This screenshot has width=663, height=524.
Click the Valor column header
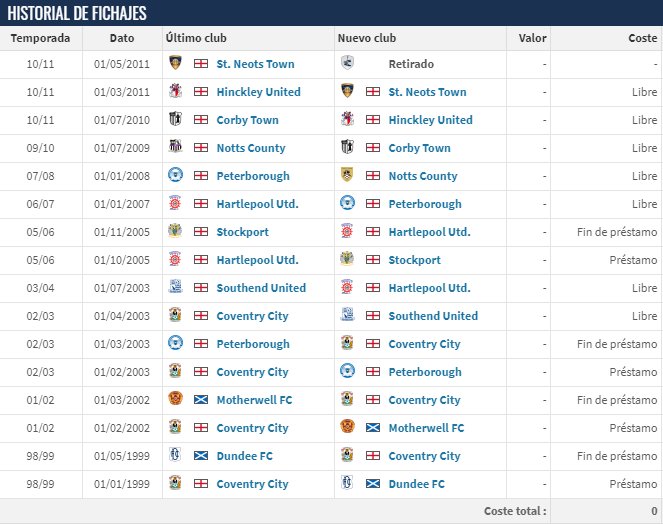click(532, 38)
